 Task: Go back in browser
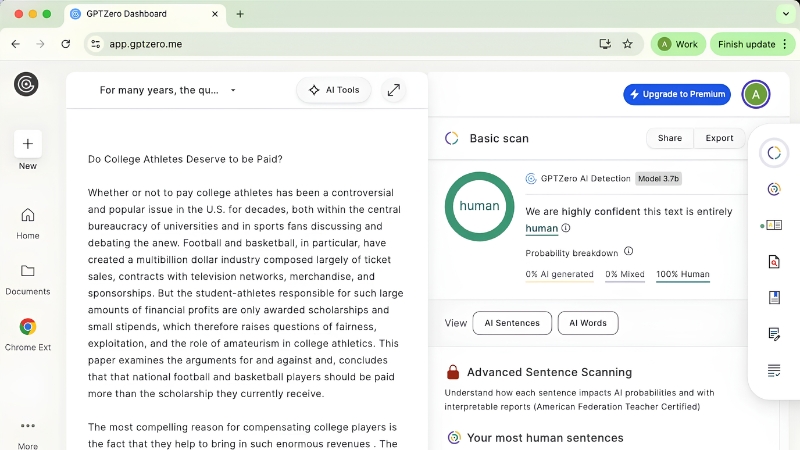16,44
